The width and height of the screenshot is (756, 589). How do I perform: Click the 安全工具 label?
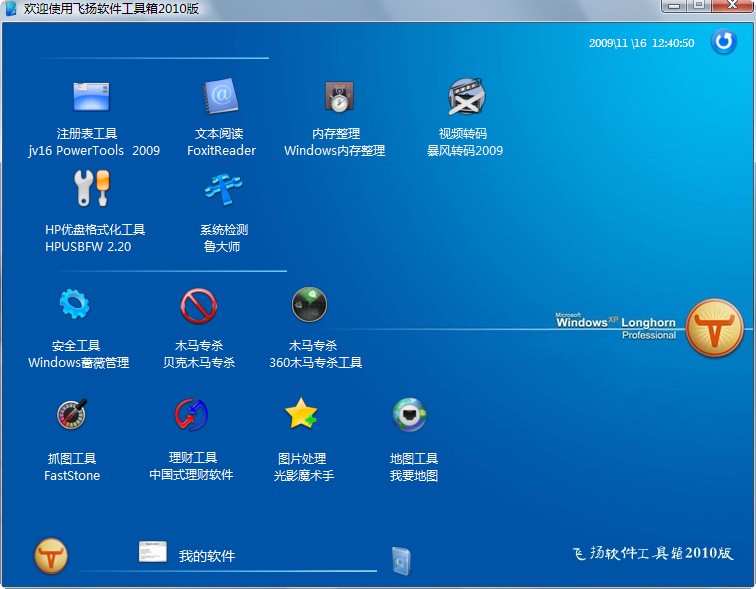click(76, 346)
